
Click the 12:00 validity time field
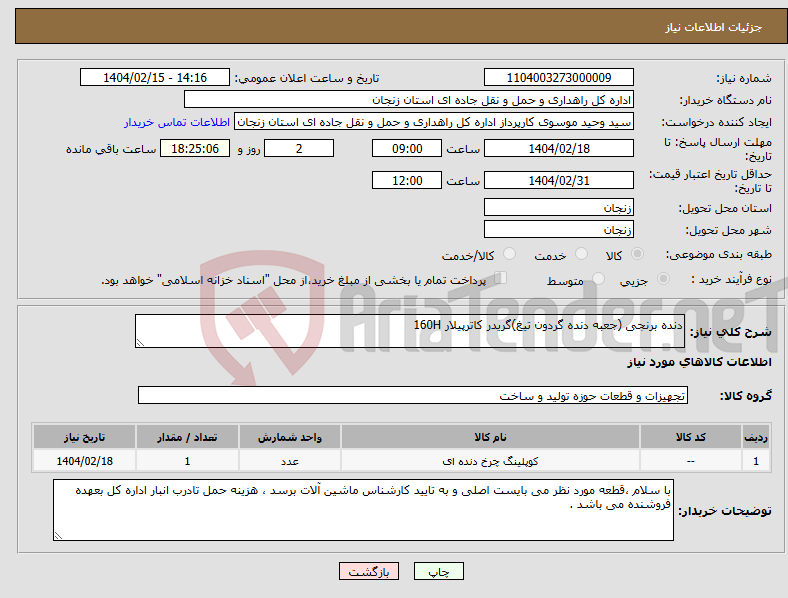pos(407,180)
